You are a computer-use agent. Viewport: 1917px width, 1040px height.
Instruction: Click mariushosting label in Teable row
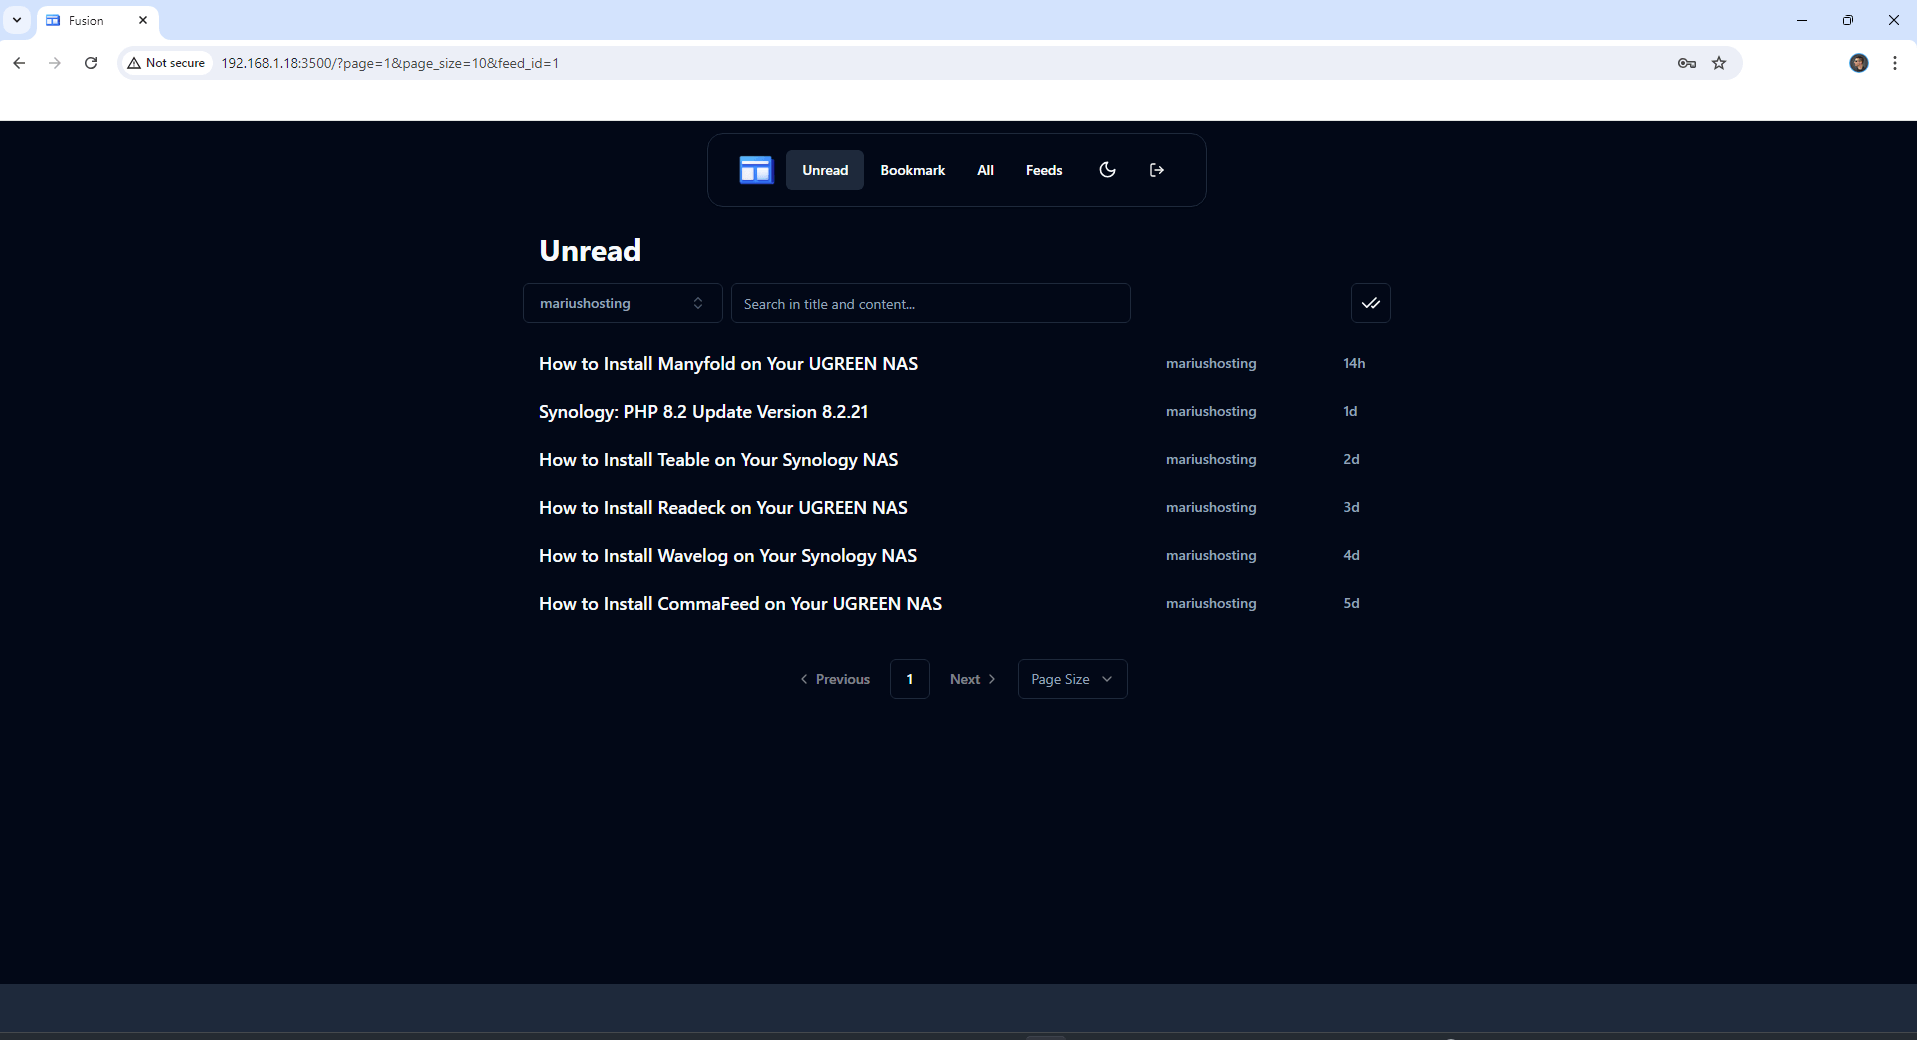1211,459
